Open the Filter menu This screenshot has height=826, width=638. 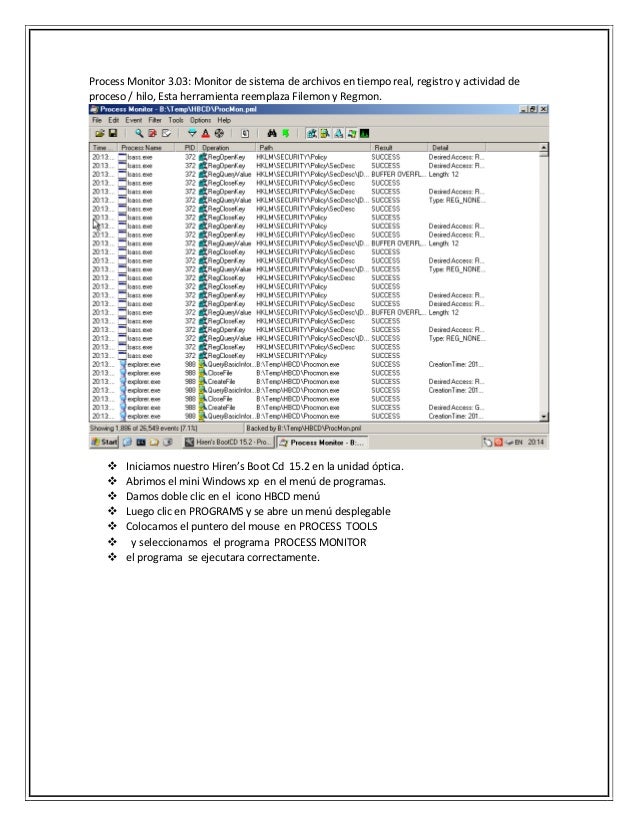click(x=155, y=120)
